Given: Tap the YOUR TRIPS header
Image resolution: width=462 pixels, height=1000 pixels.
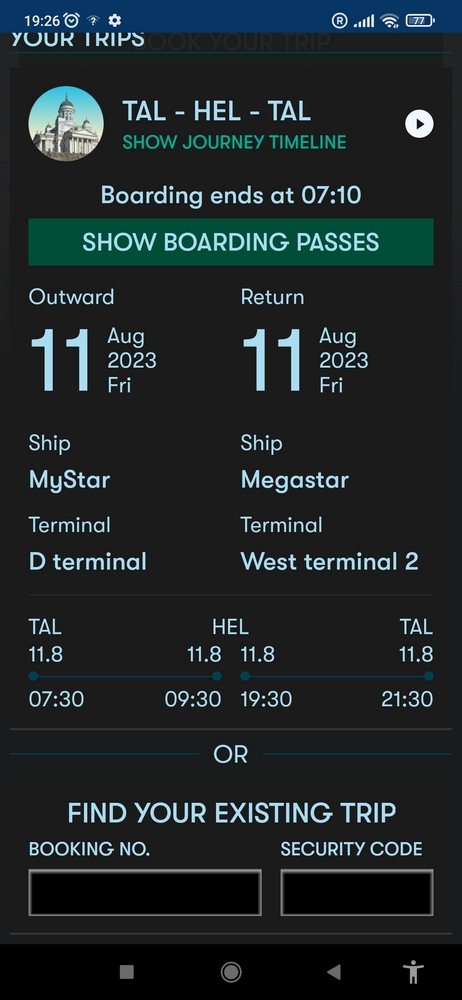Looking at the screenshot, I should [78, 39].
